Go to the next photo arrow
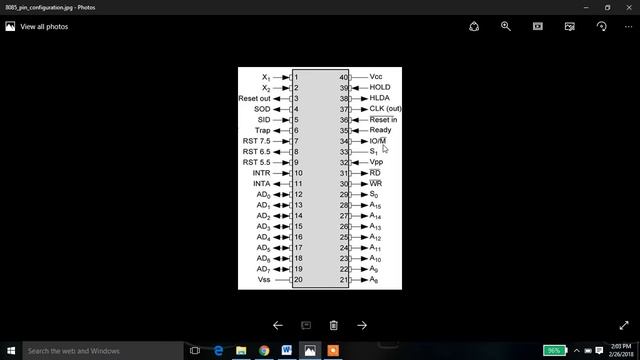Image resolution: width=640 pixels, height=360 pixels. (362, 325)
